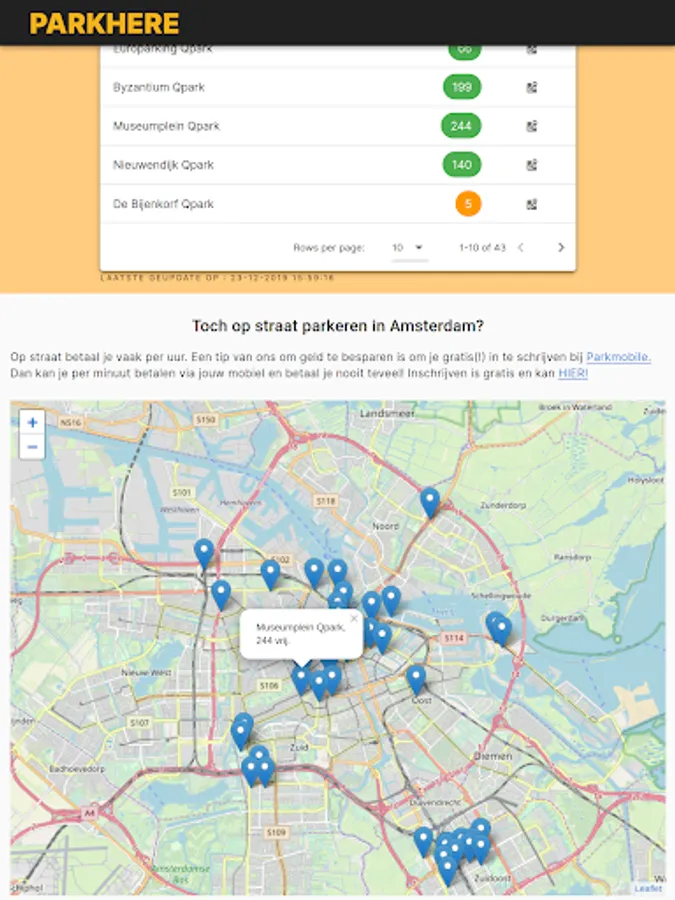Image resolution: width=675 pixels, height=900 pixels.
Task: Select the De Bijenkorf Qpark row name
Action: 163,204
